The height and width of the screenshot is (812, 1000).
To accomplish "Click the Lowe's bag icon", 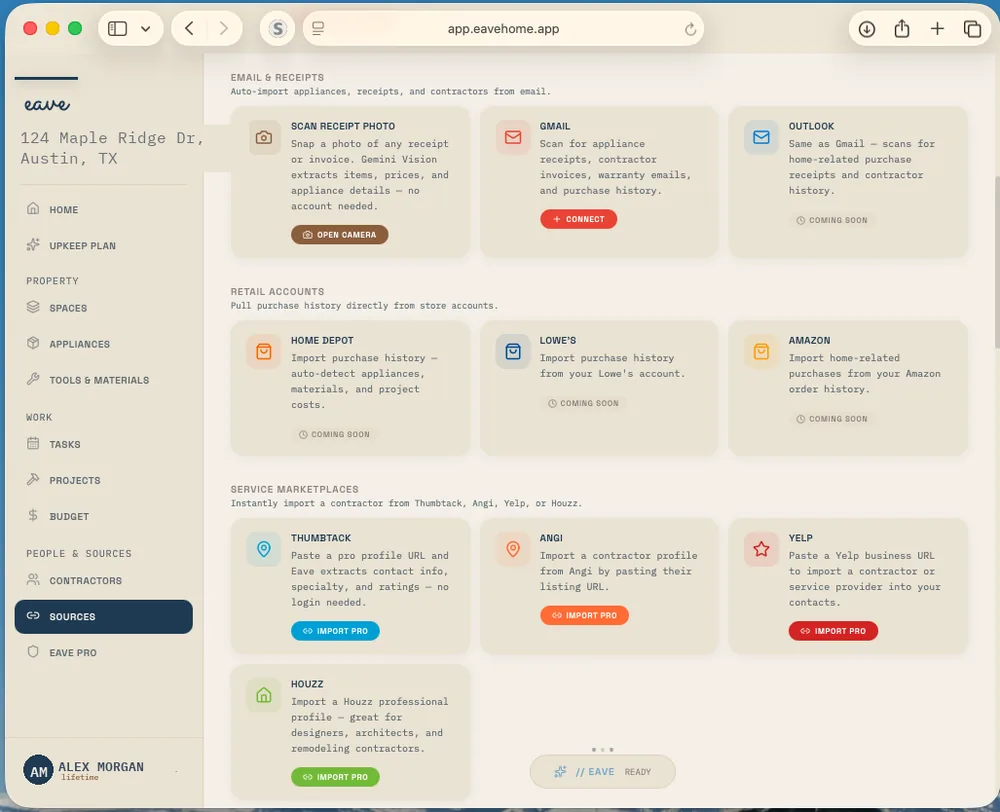I will pos(513,351).
